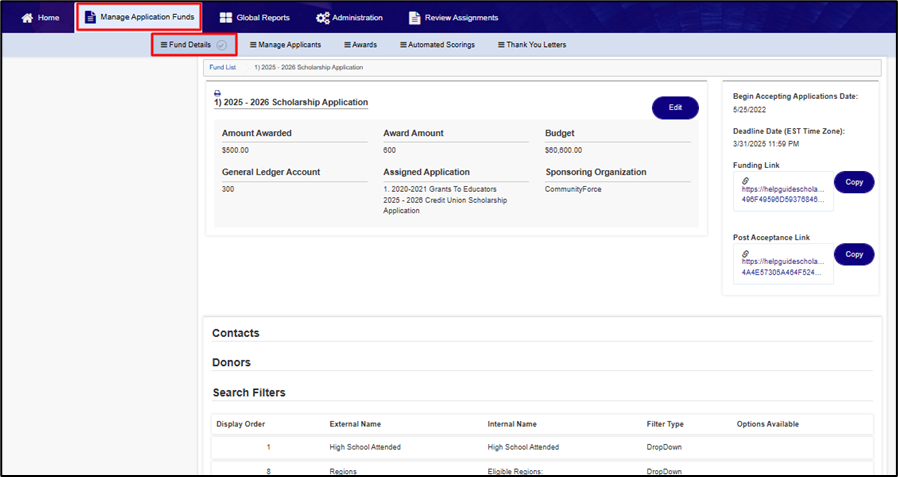This screenshot has width=898, height=477.
Task: Click the Review Assignments page icon
Action: click(414, 18)
